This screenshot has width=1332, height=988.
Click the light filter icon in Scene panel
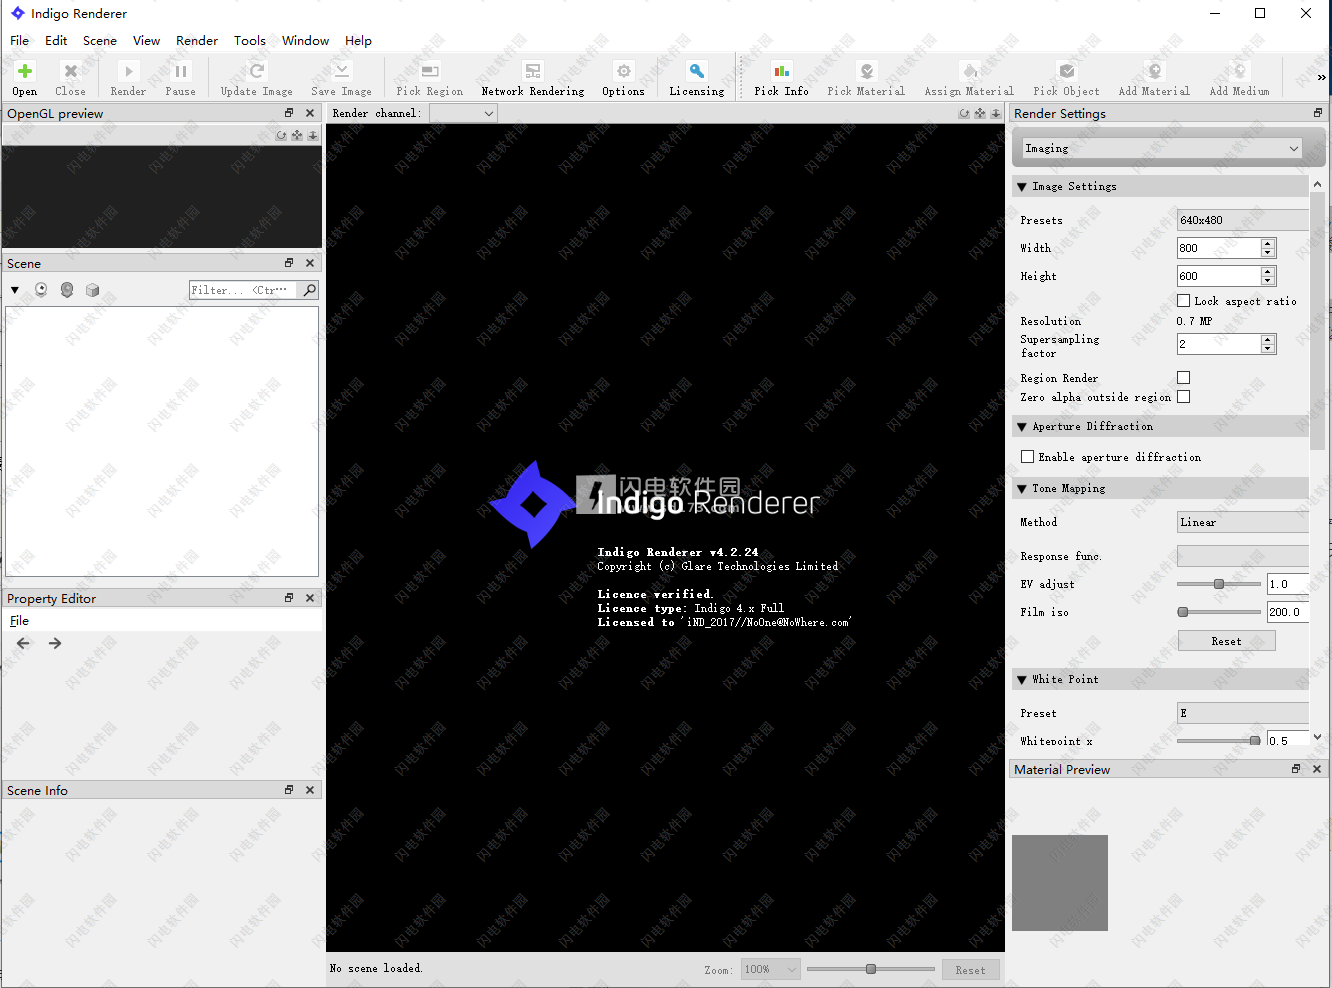41,290
